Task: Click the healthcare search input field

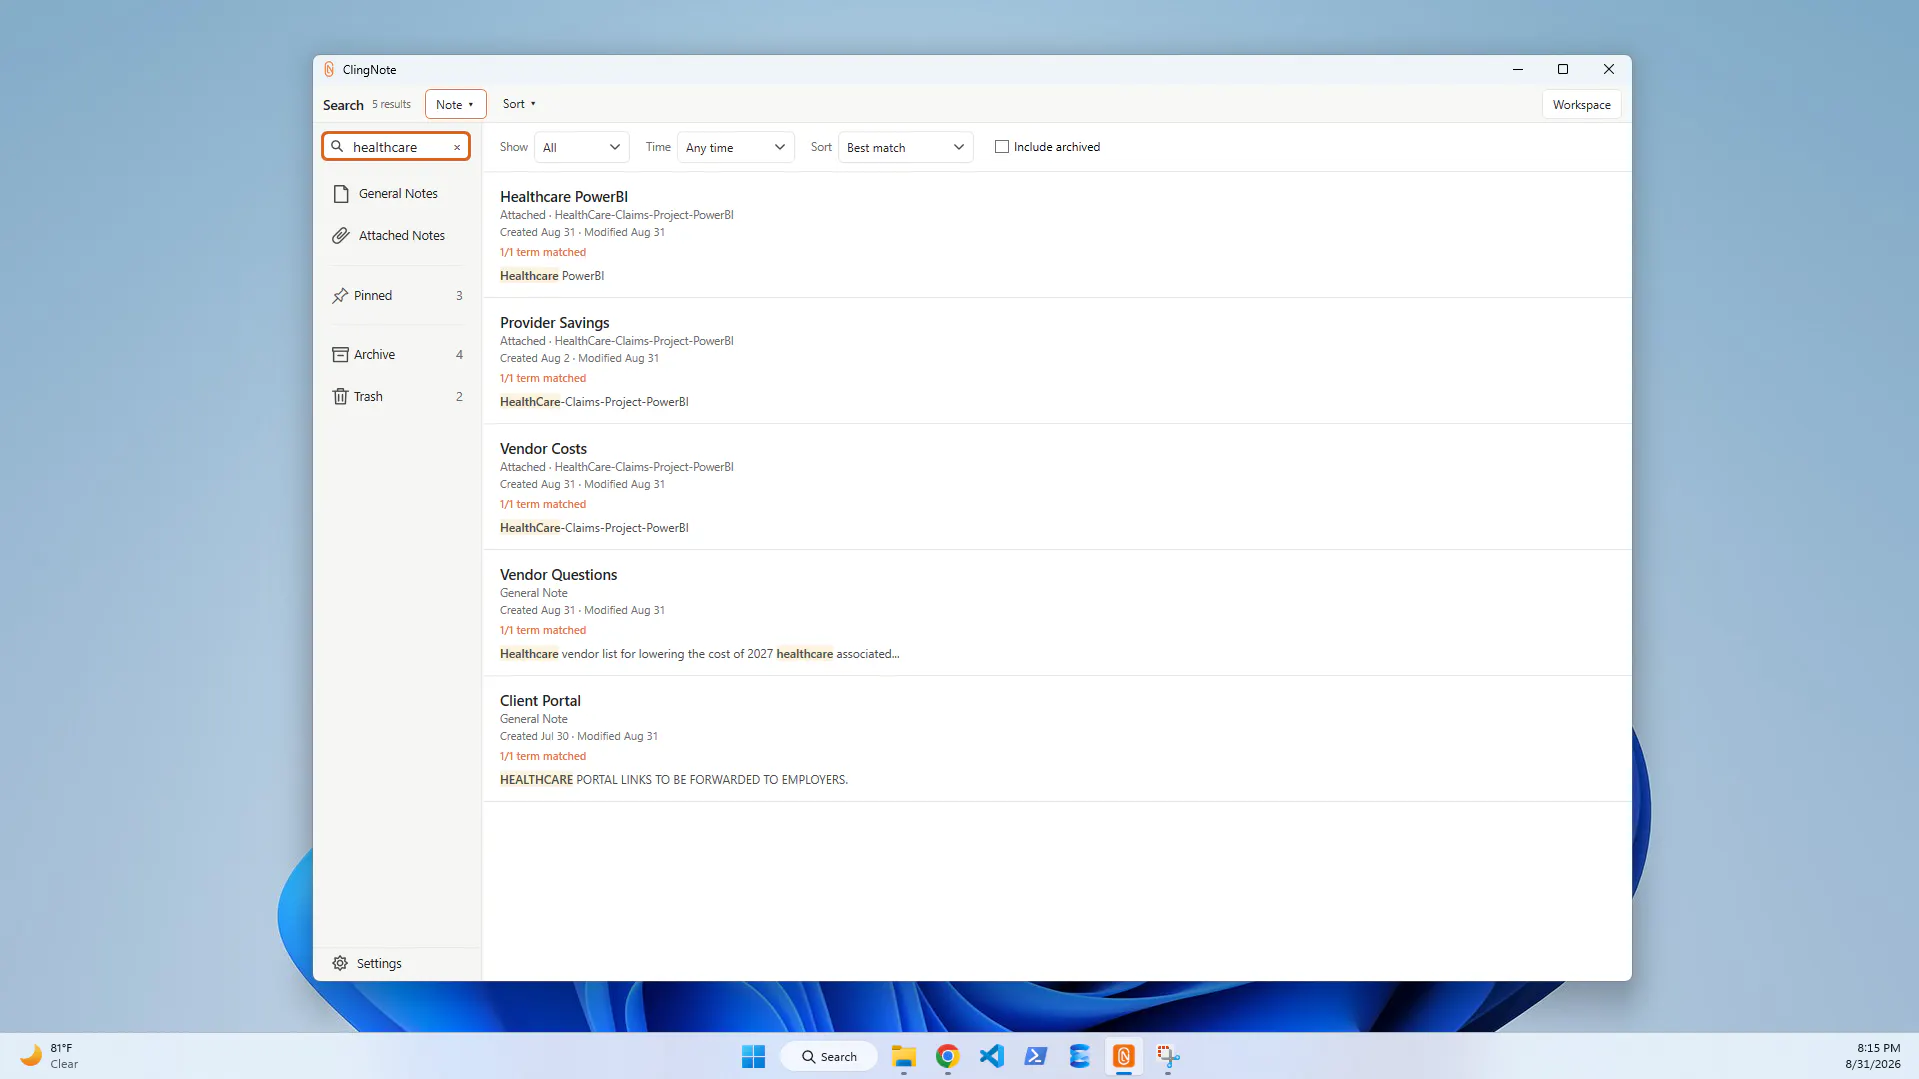Action: (x=398, y=147)
